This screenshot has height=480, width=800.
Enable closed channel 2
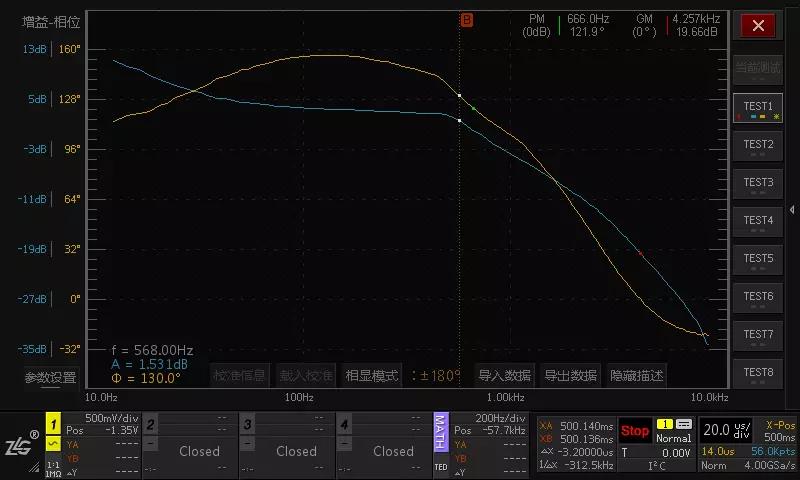199,451
